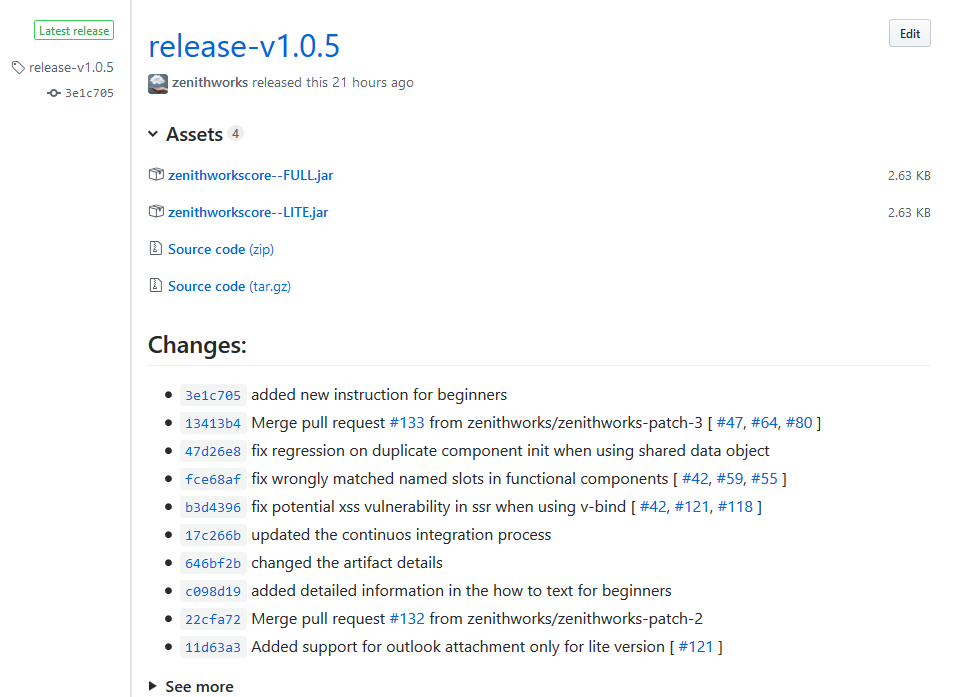This screenshot has height=697, width=962.
Task: Click the Edit button
Action: (x=908, y=32)
